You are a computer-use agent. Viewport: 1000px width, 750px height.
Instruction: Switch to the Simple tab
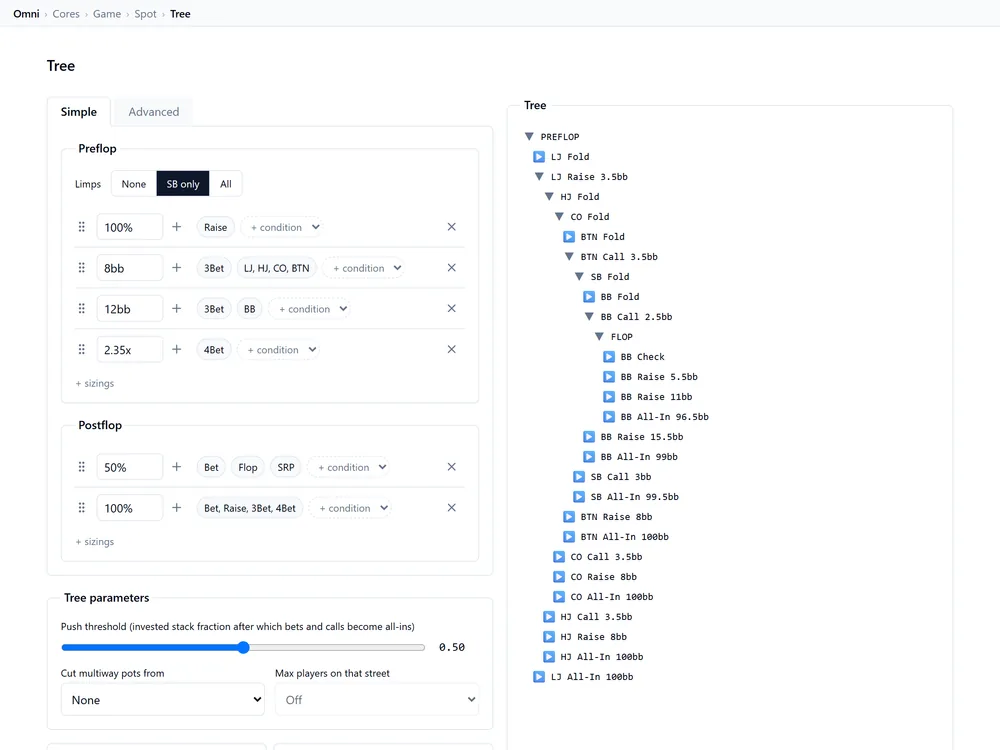pos(79,112)
